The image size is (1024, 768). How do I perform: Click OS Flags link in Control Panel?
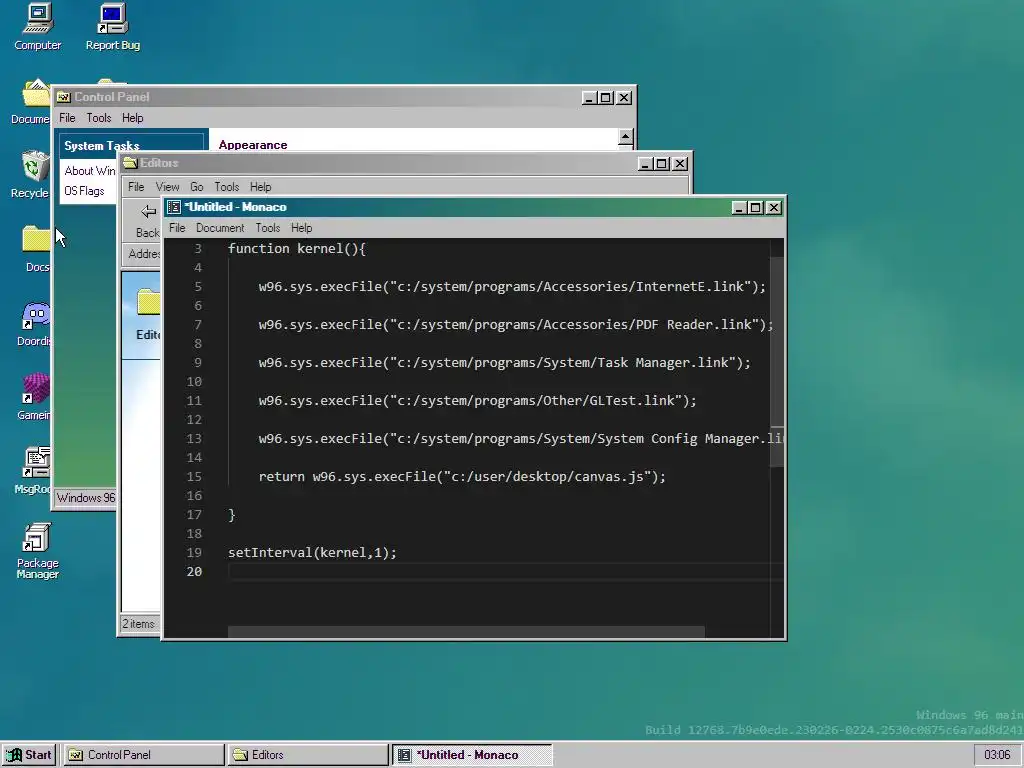(x=84, y=191)
